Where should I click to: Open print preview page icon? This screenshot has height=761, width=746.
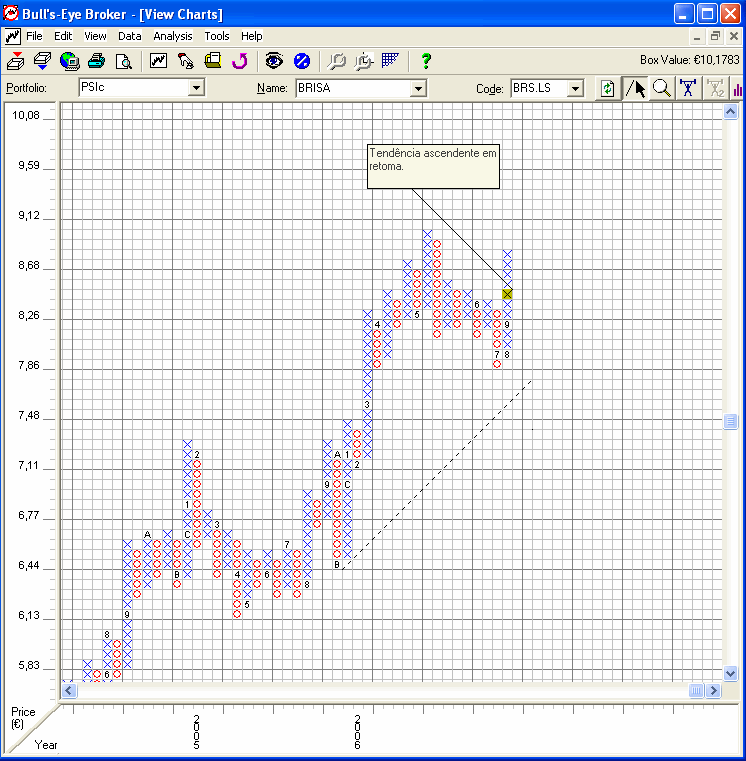pyautogui.click(x=123, y=61)
